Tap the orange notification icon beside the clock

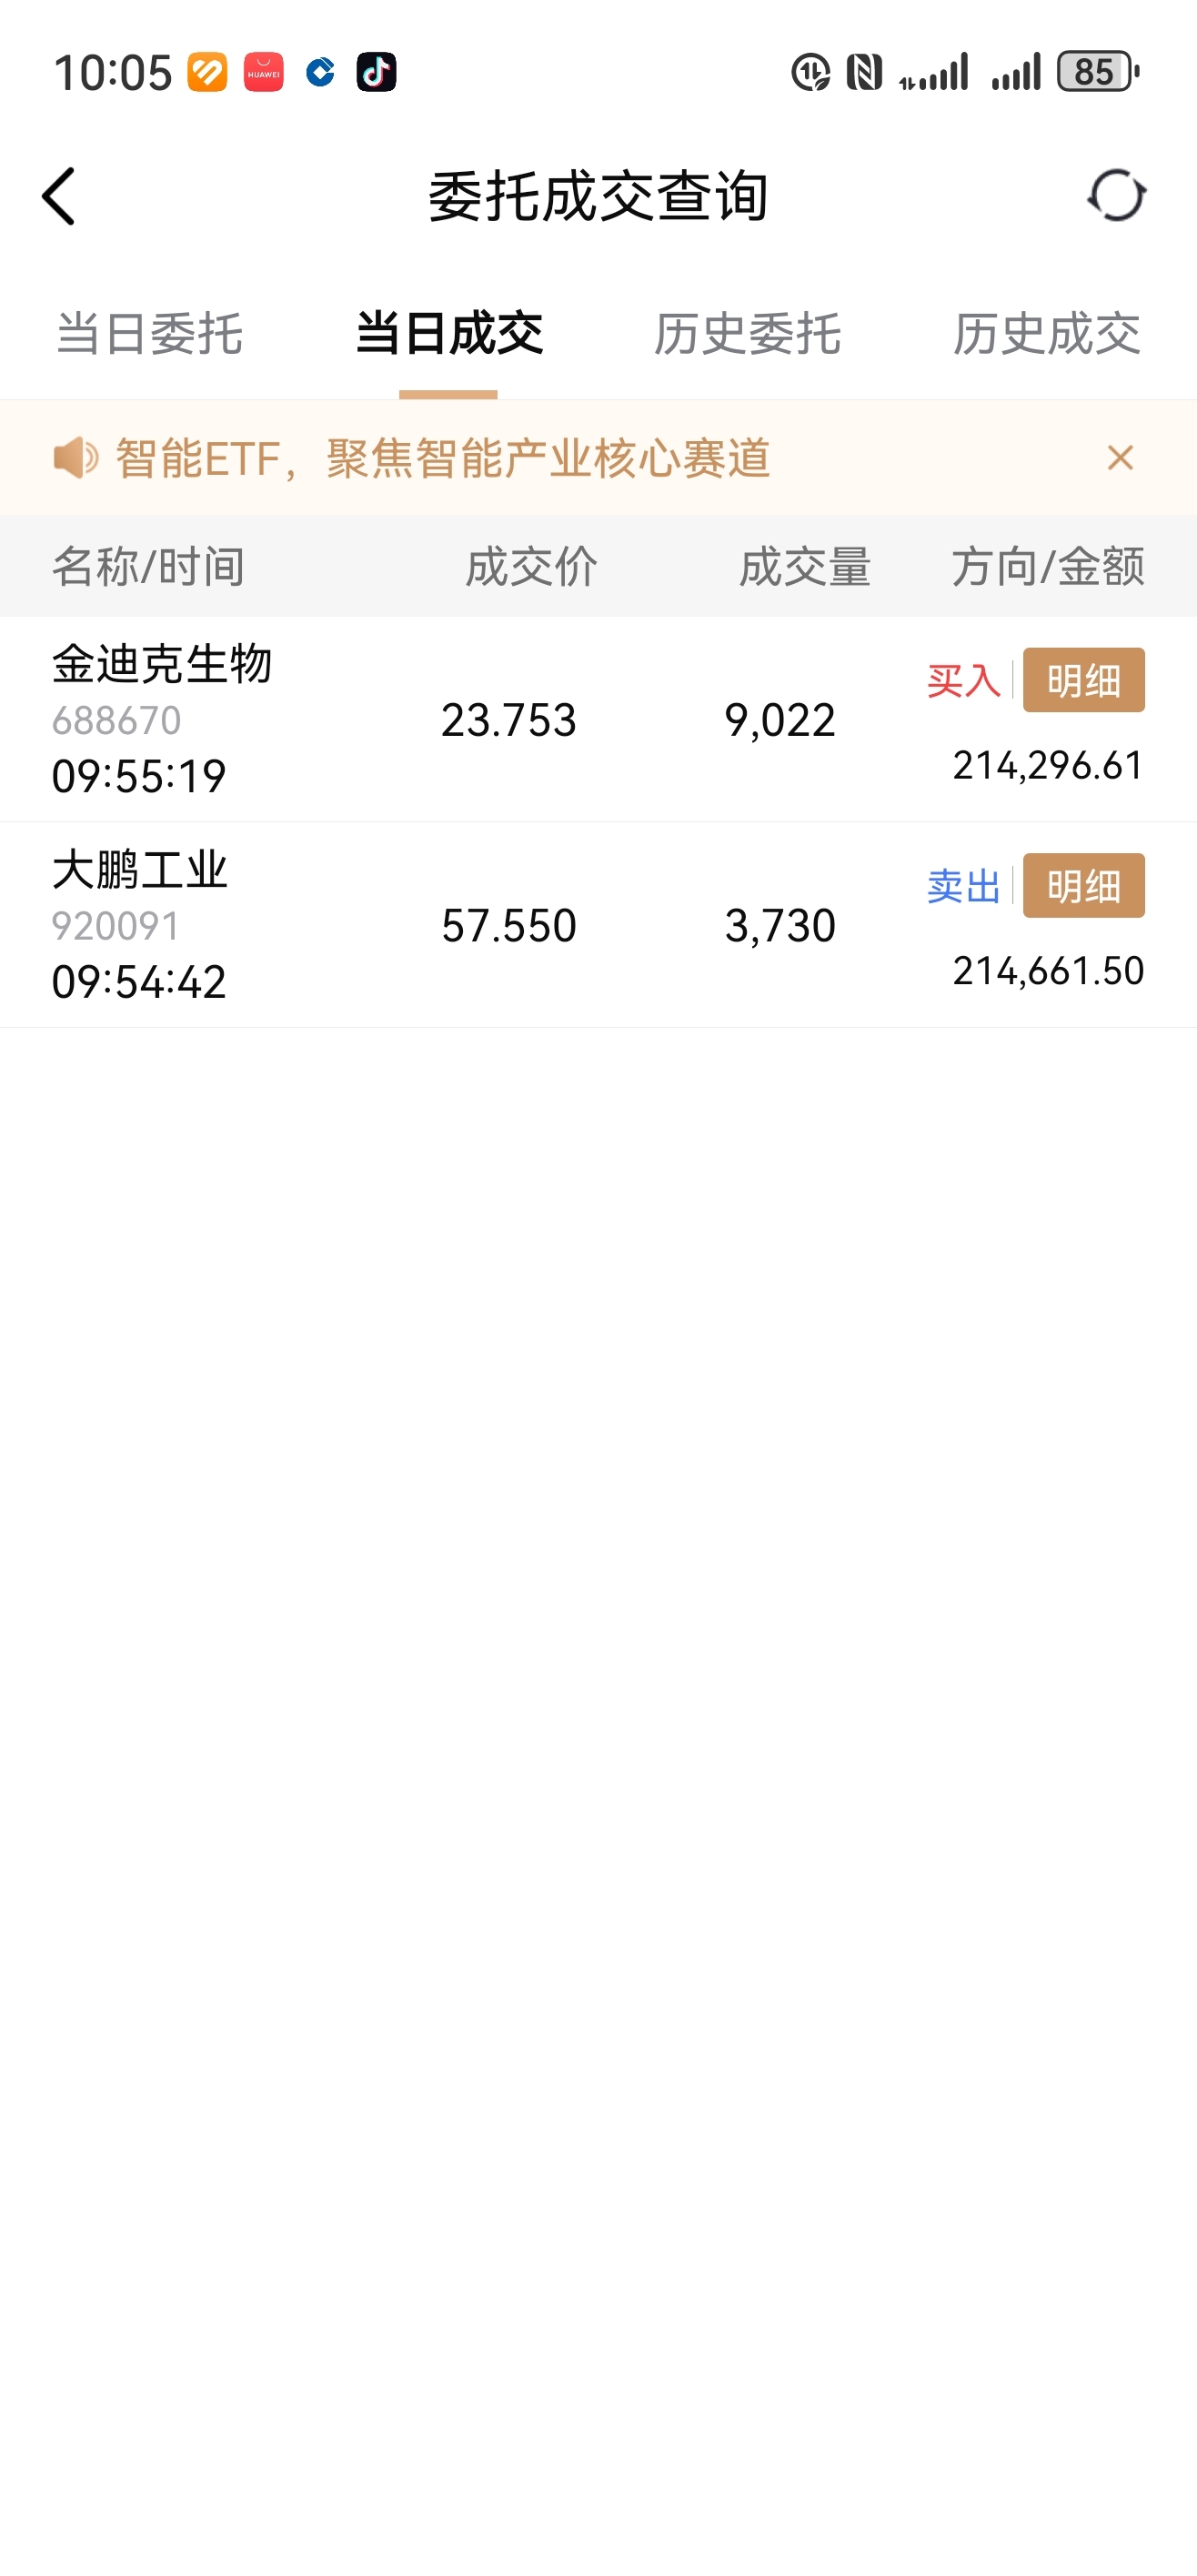tap(207, 72)
